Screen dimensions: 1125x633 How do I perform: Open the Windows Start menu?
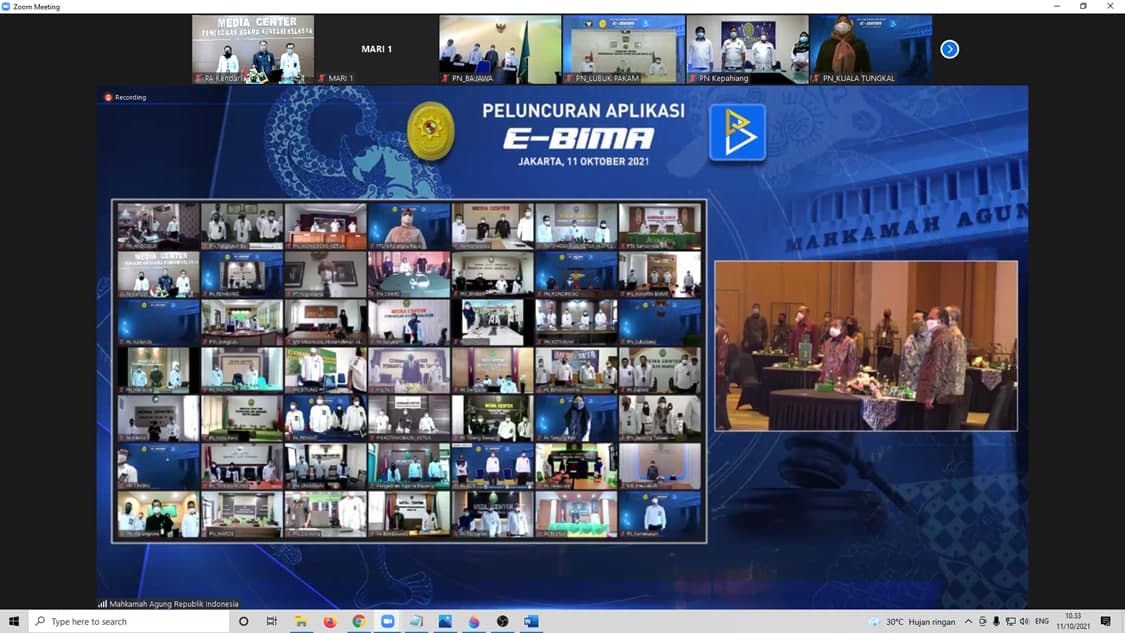click(x=14, y=622)
